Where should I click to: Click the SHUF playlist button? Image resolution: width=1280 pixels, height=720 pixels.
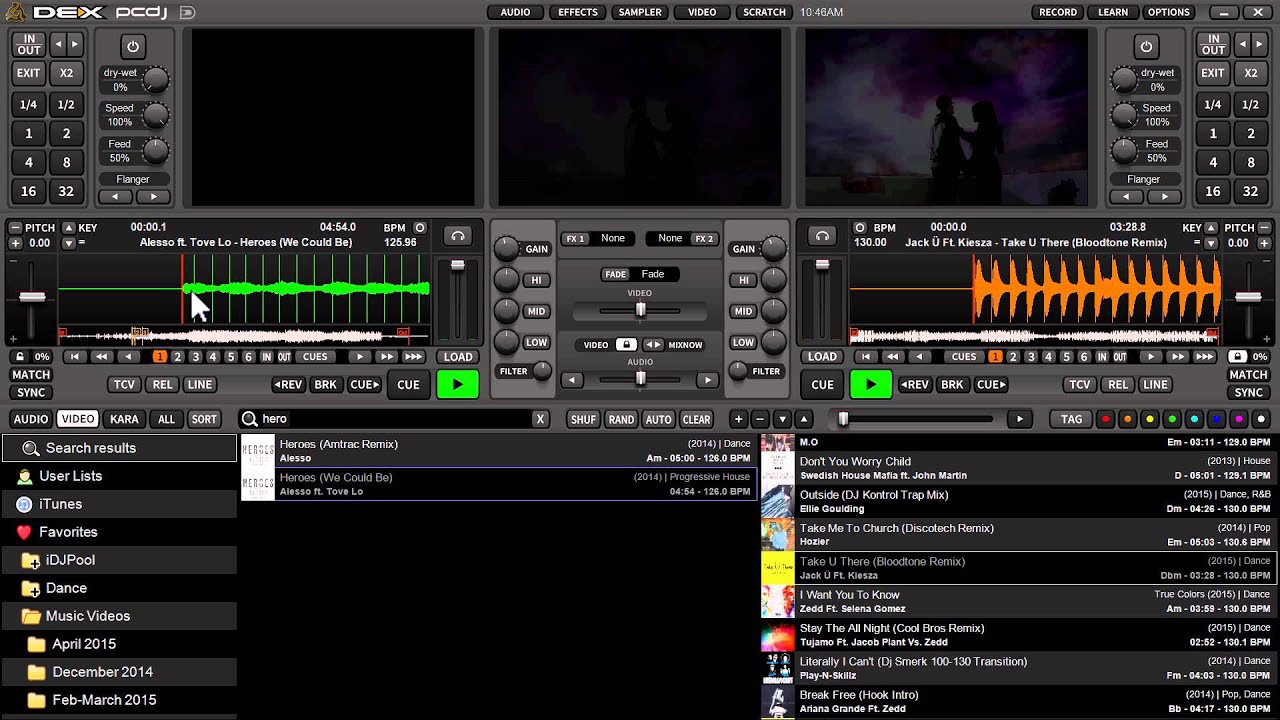coord(583,419)
